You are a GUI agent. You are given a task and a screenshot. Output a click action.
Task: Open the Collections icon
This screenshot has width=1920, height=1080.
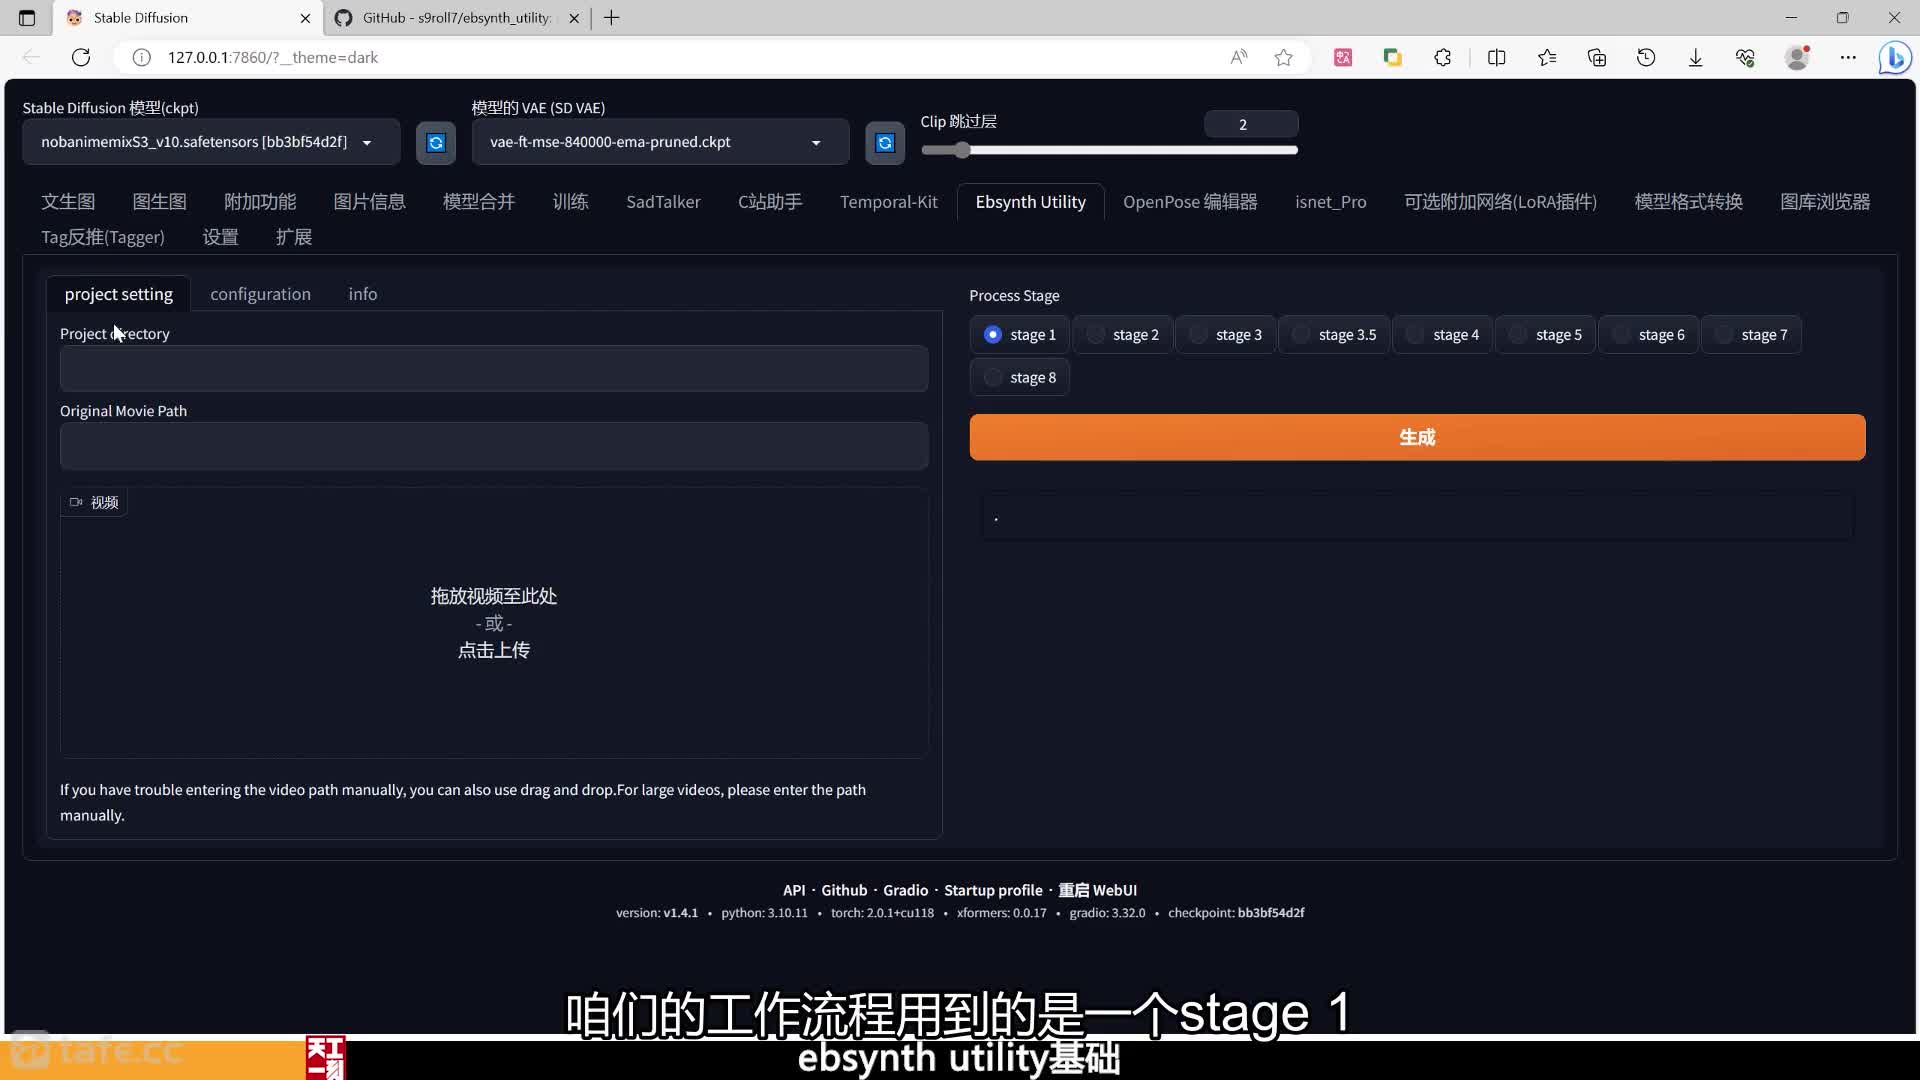pos(1597,57)
